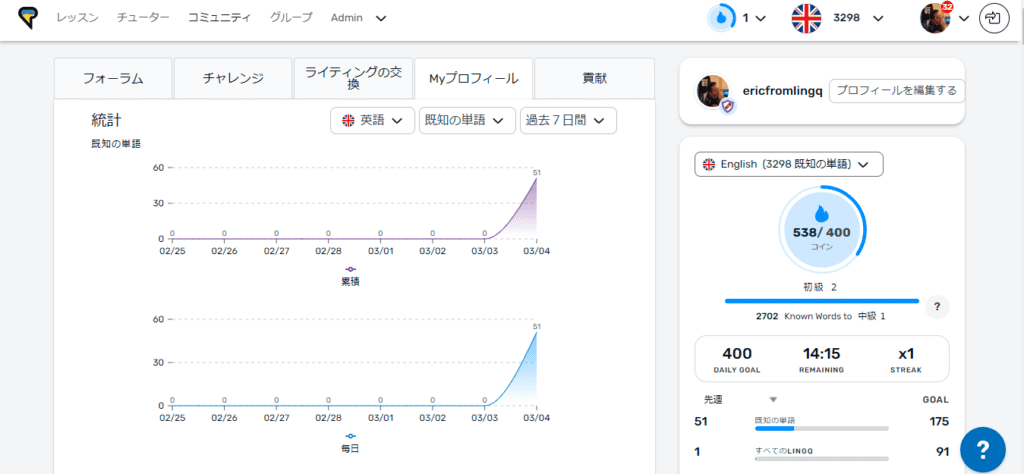
Task: Expand the 英語 language dropdown
Action: coord(372,121)
